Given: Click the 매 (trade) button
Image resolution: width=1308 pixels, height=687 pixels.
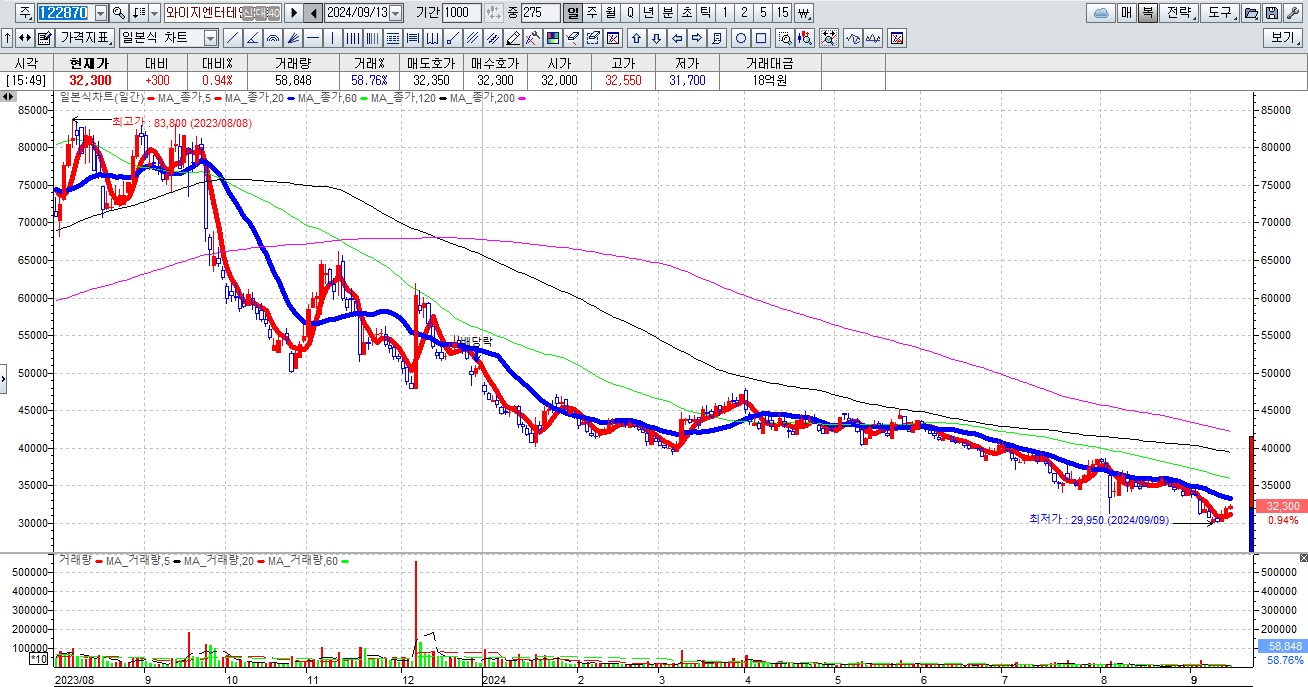Looking at the screenshot, I should [x=1126, y=13].
